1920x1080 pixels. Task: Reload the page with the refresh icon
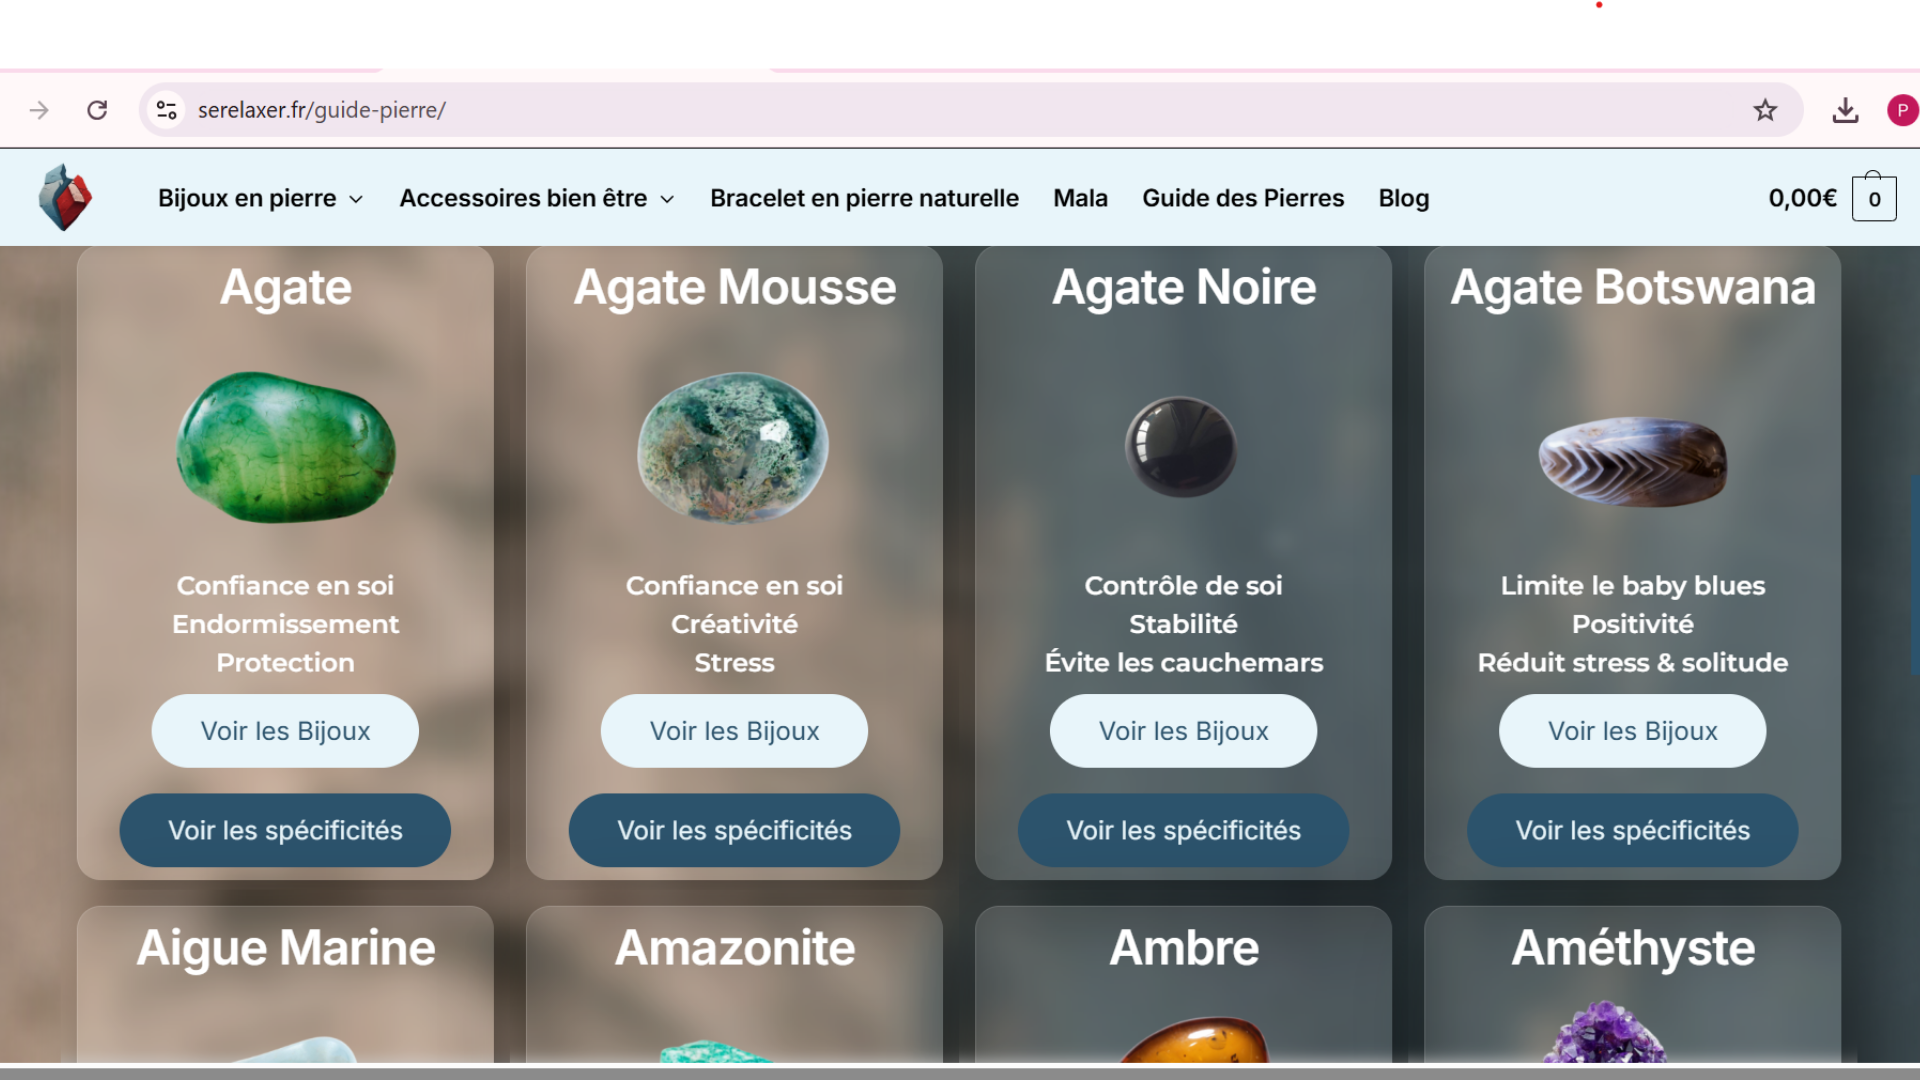pyautogui.click(x=97, y=110)
